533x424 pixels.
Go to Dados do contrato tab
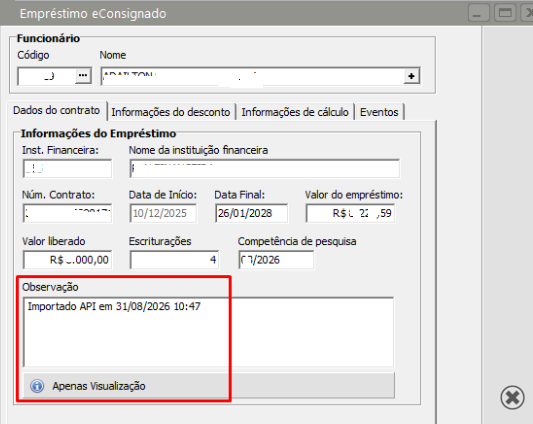pyautogui.click(x=56, y=110)
